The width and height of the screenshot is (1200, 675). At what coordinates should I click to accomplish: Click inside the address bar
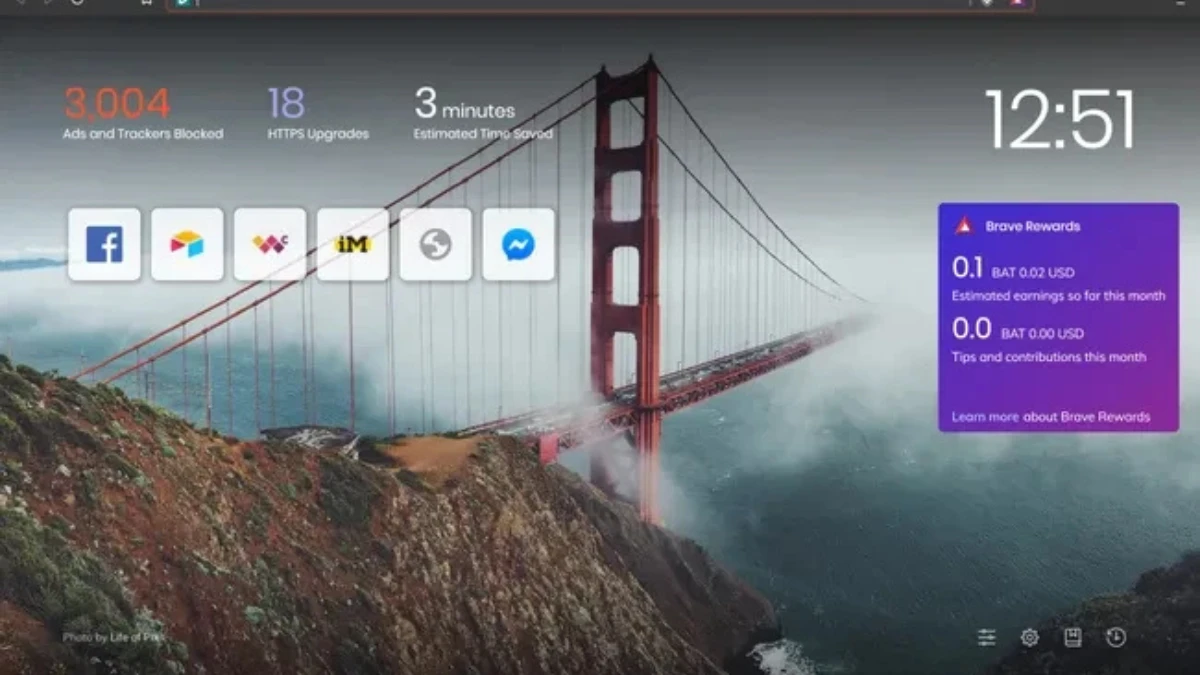500,6
